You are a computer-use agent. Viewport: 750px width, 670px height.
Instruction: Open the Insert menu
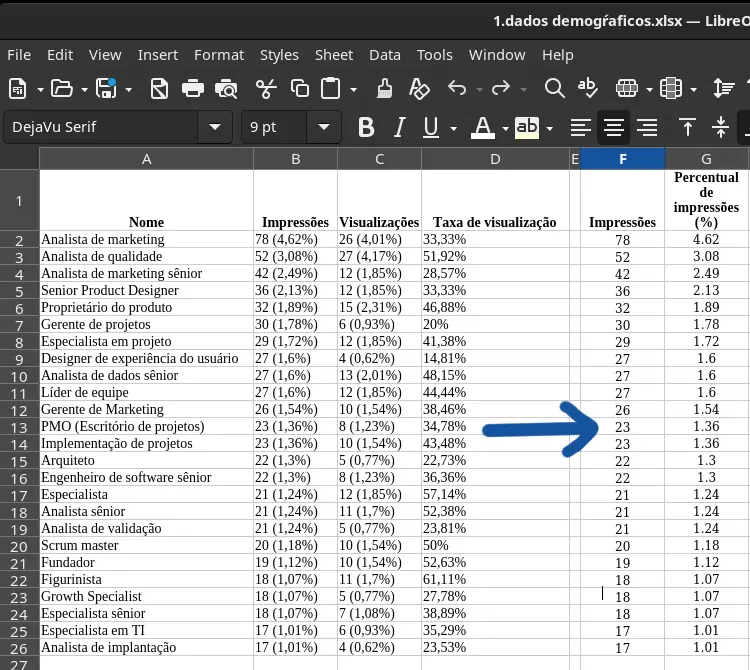[158, 55]
